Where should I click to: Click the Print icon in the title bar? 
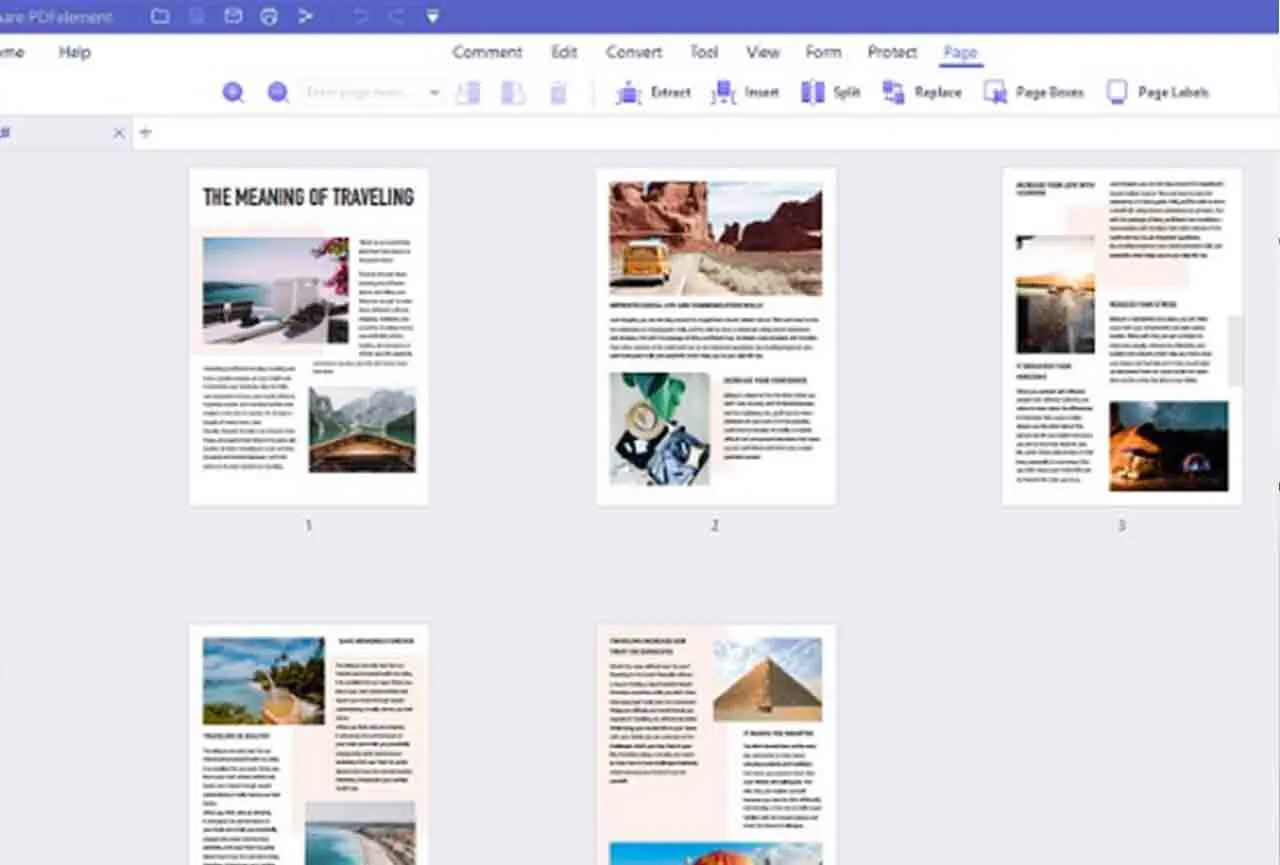click(269, 15)
